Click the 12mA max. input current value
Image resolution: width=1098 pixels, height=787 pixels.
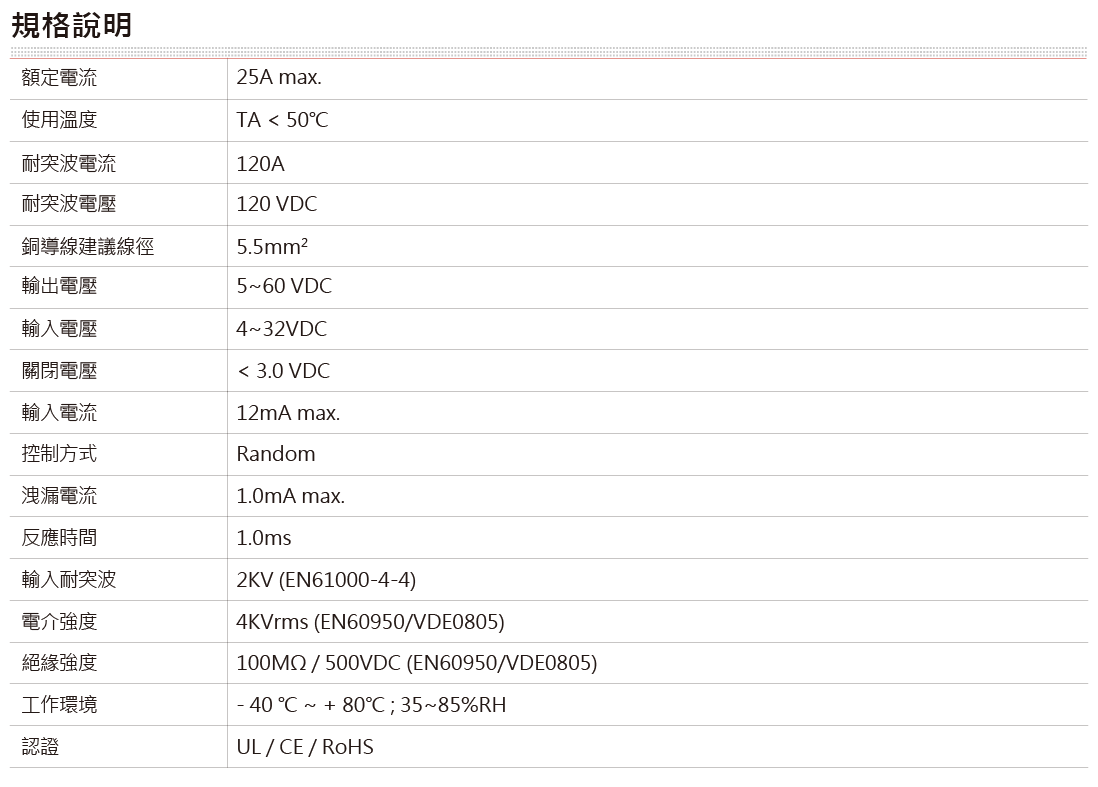tap(288, 413)
